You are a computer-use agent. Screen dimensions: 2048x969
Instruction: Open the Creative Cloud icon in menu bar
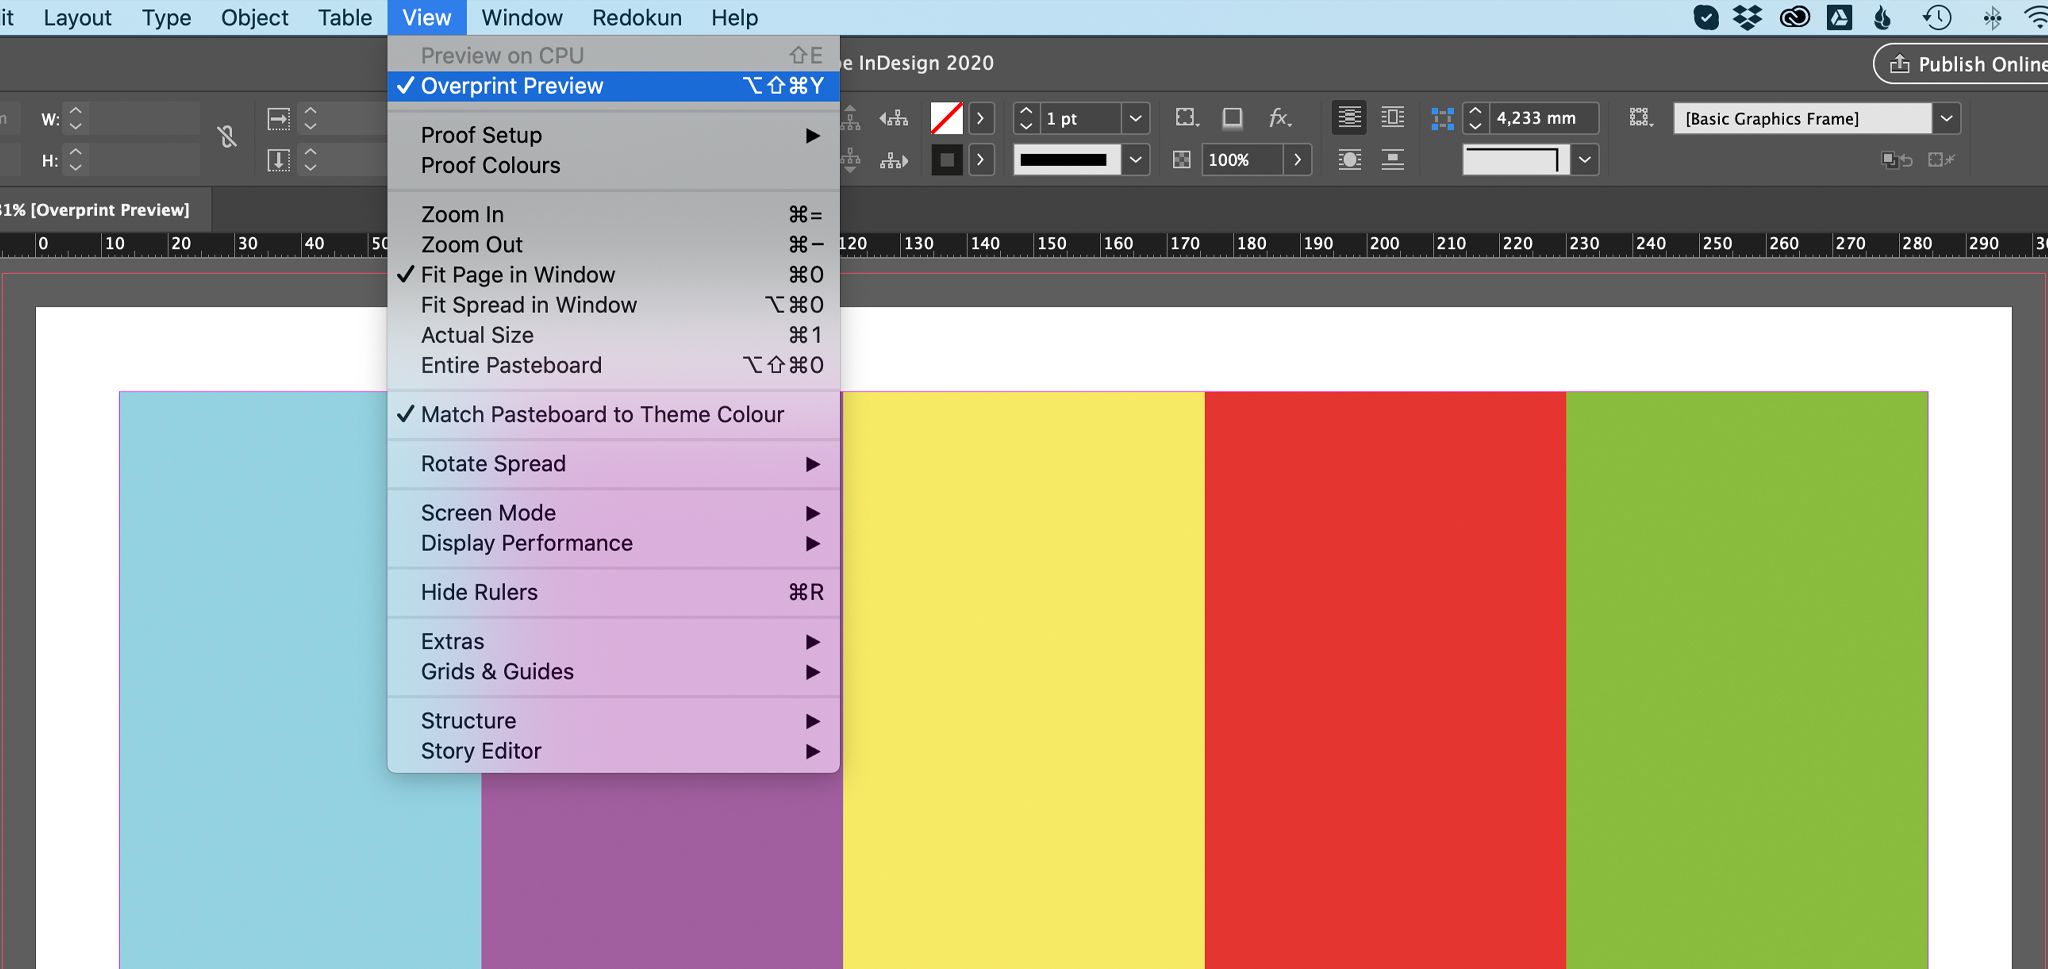tap(1794, 17)
